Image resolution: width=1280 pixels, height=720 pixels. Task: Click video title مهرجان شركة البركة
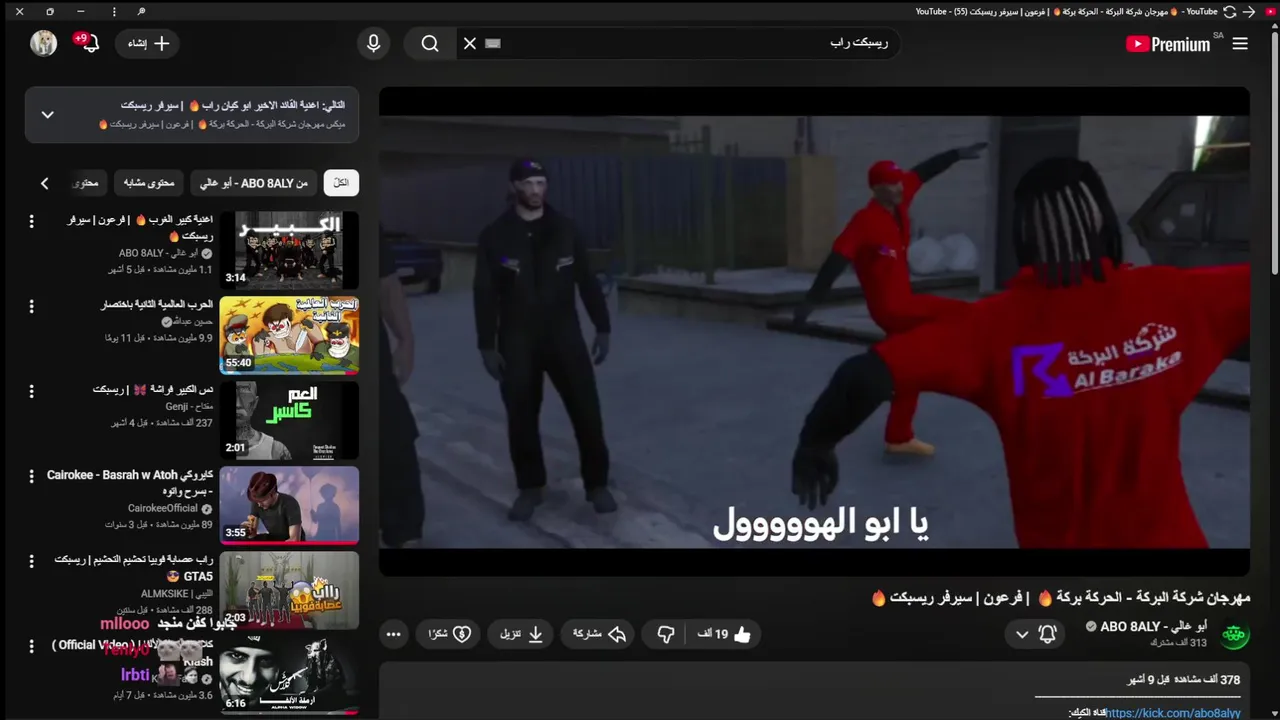(x=1061, y=598)
